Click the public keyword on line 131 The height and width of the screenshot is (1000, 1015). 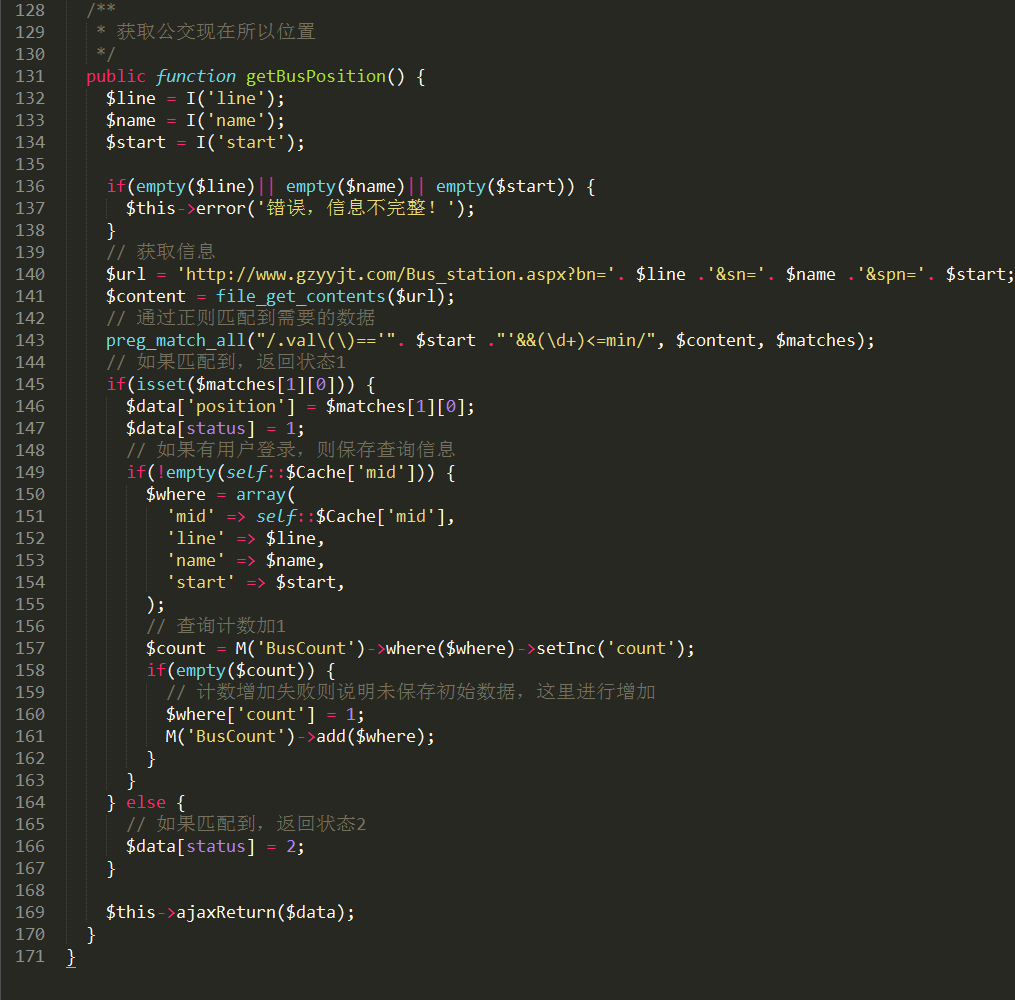click(x=115, y=76)
